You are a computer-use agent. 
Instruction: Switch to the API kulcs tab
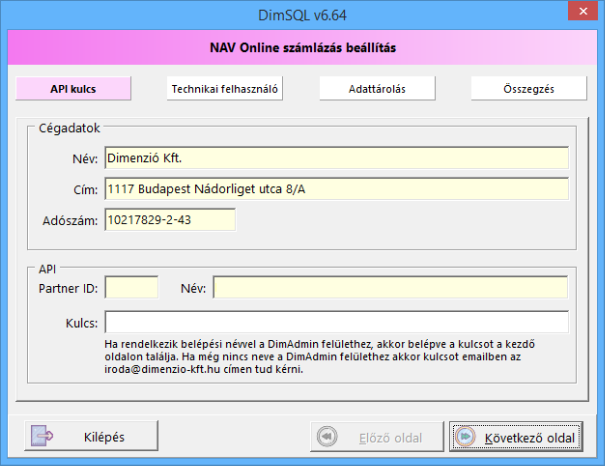[73, 89]
